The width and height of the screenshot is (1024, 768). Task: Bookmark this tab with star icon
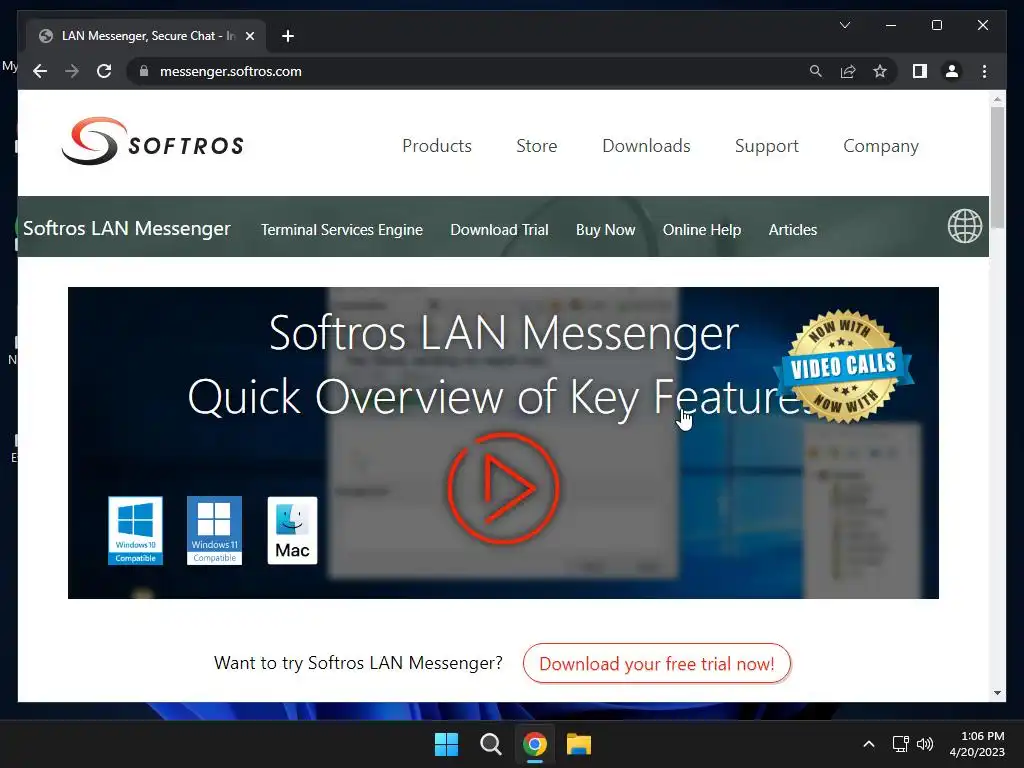click(x=880, y=71)
